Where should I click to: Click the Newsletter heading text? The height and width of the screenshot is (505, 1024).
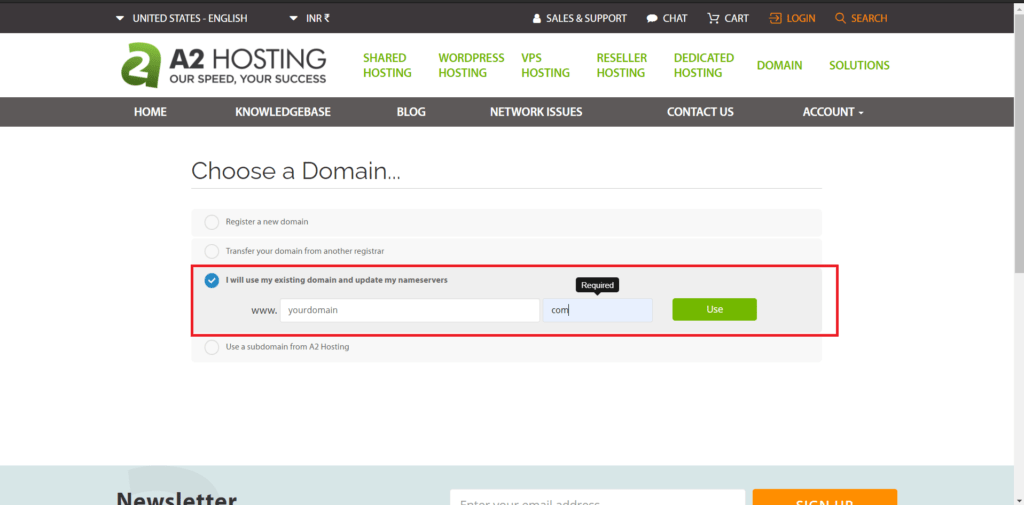coord(176,498)
